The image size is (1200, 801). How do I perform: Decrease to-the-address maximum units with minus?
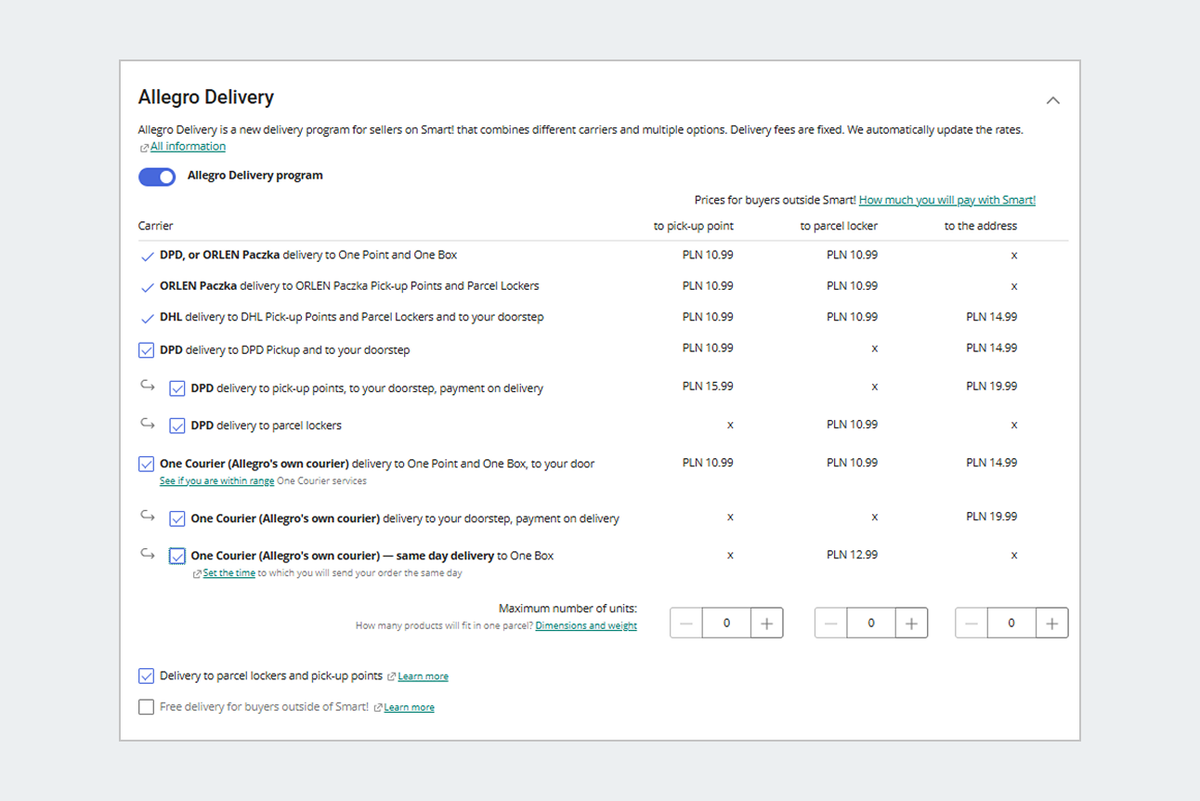[x=971, y=623]
